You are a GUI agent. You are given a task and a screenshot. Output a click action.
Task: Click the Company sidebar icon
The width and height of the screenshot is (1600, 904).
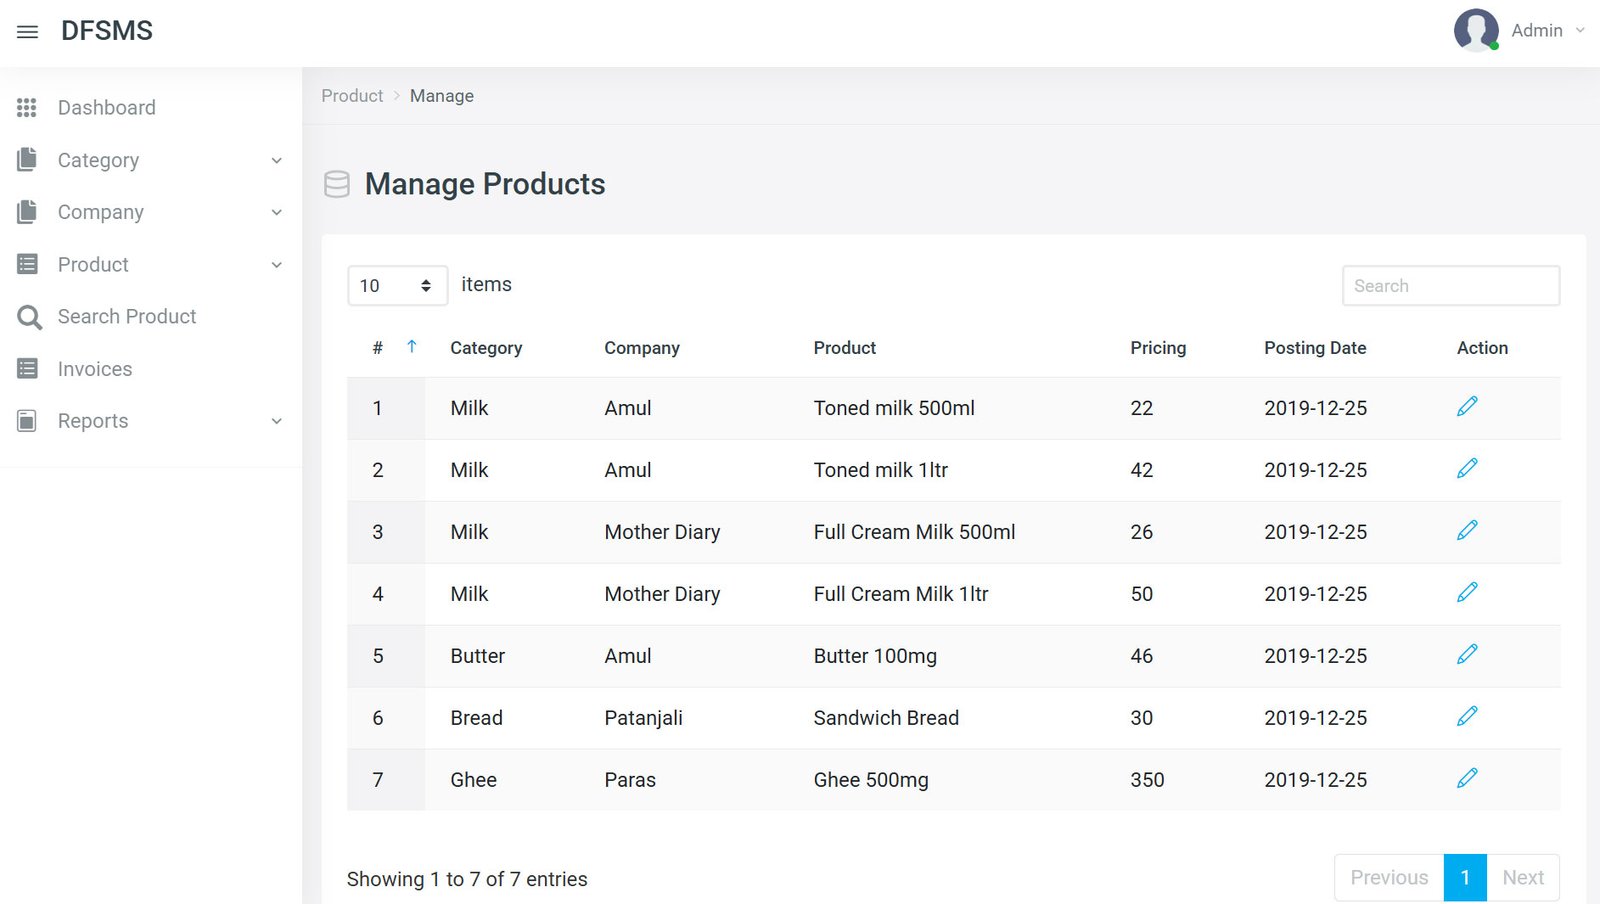(x=27, y=211)
